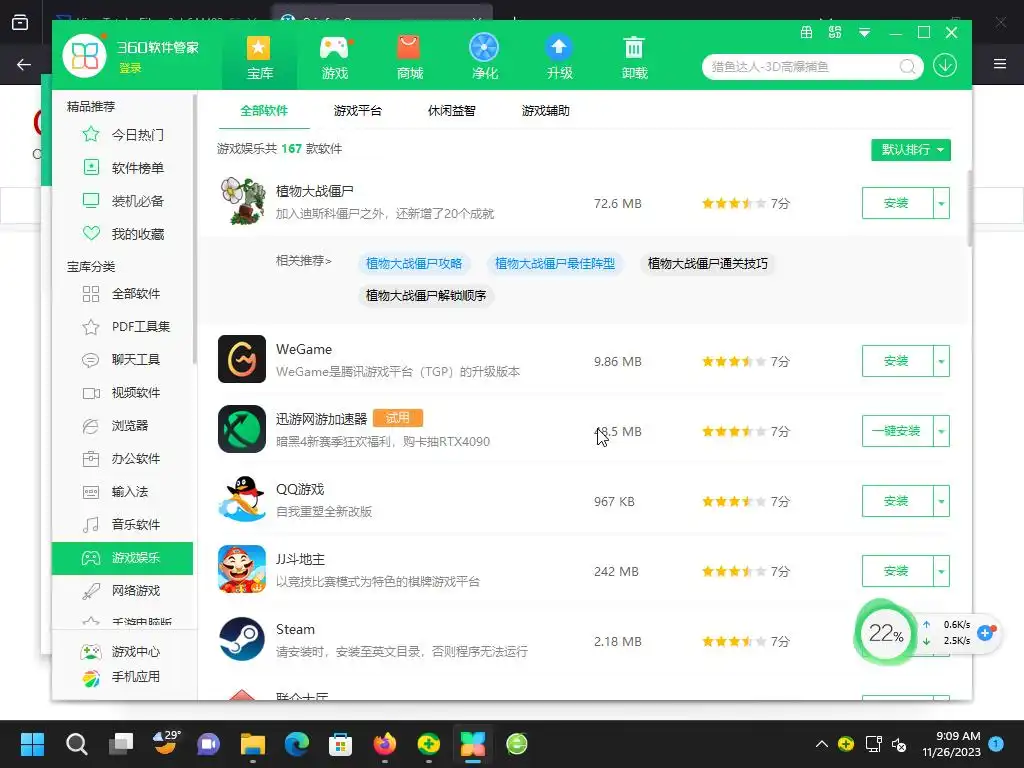The height and width of the screenshot is (768, 1024).
Task: Select 视频软件 category
Action: pos(123,392)
